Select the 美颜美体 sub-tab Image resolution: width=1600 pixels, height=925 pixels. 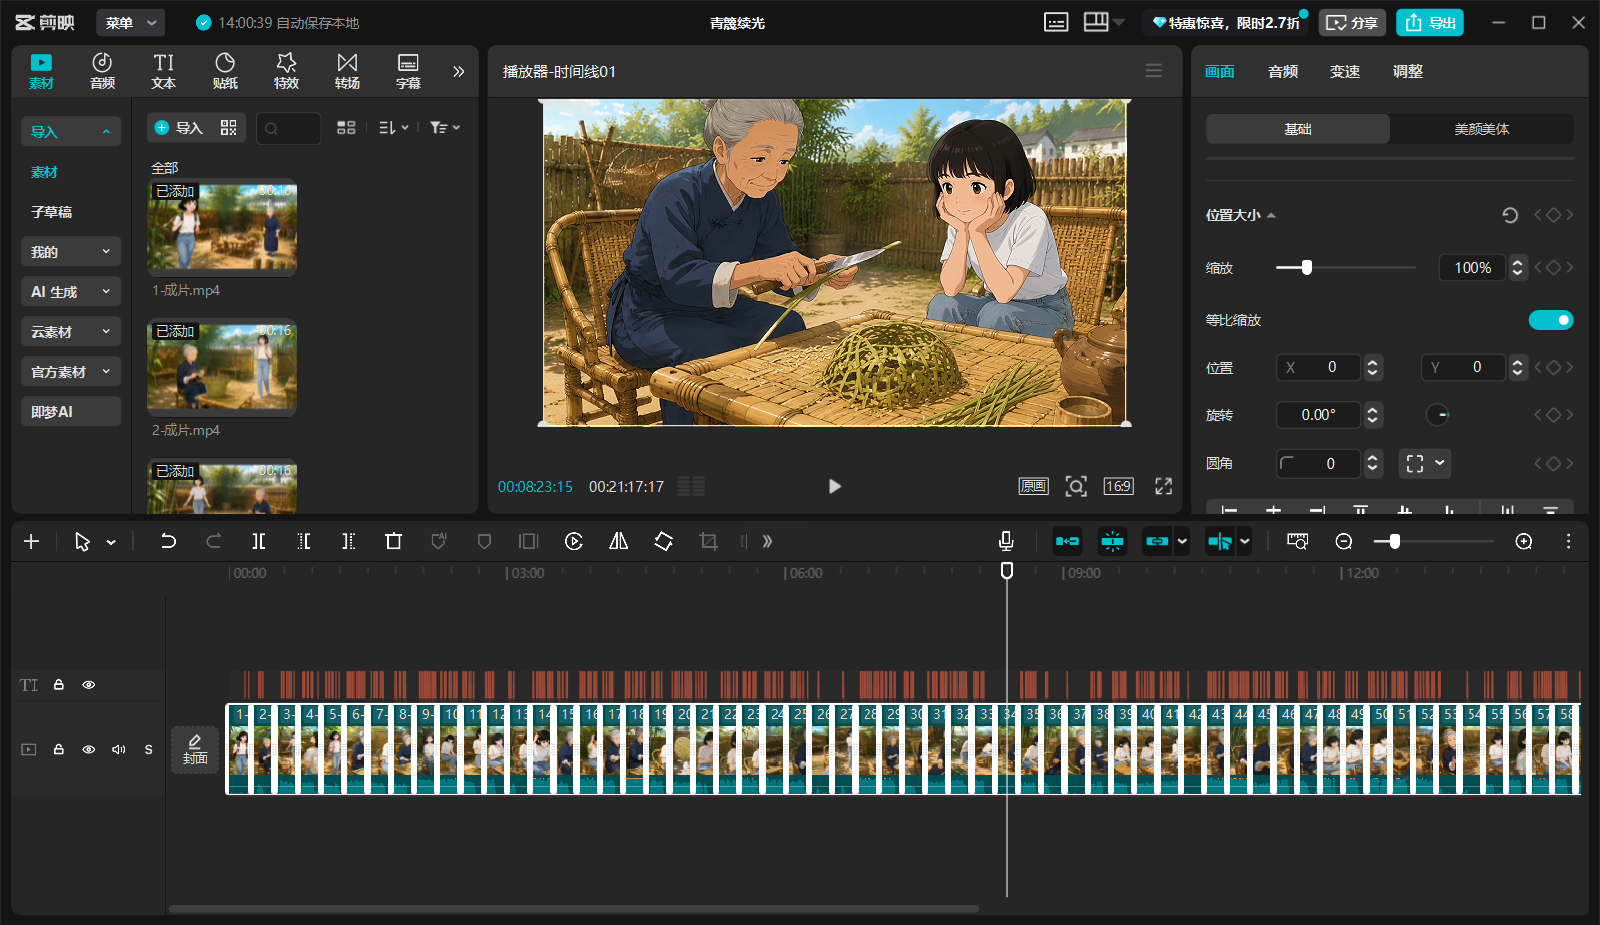click(1482, 129)
